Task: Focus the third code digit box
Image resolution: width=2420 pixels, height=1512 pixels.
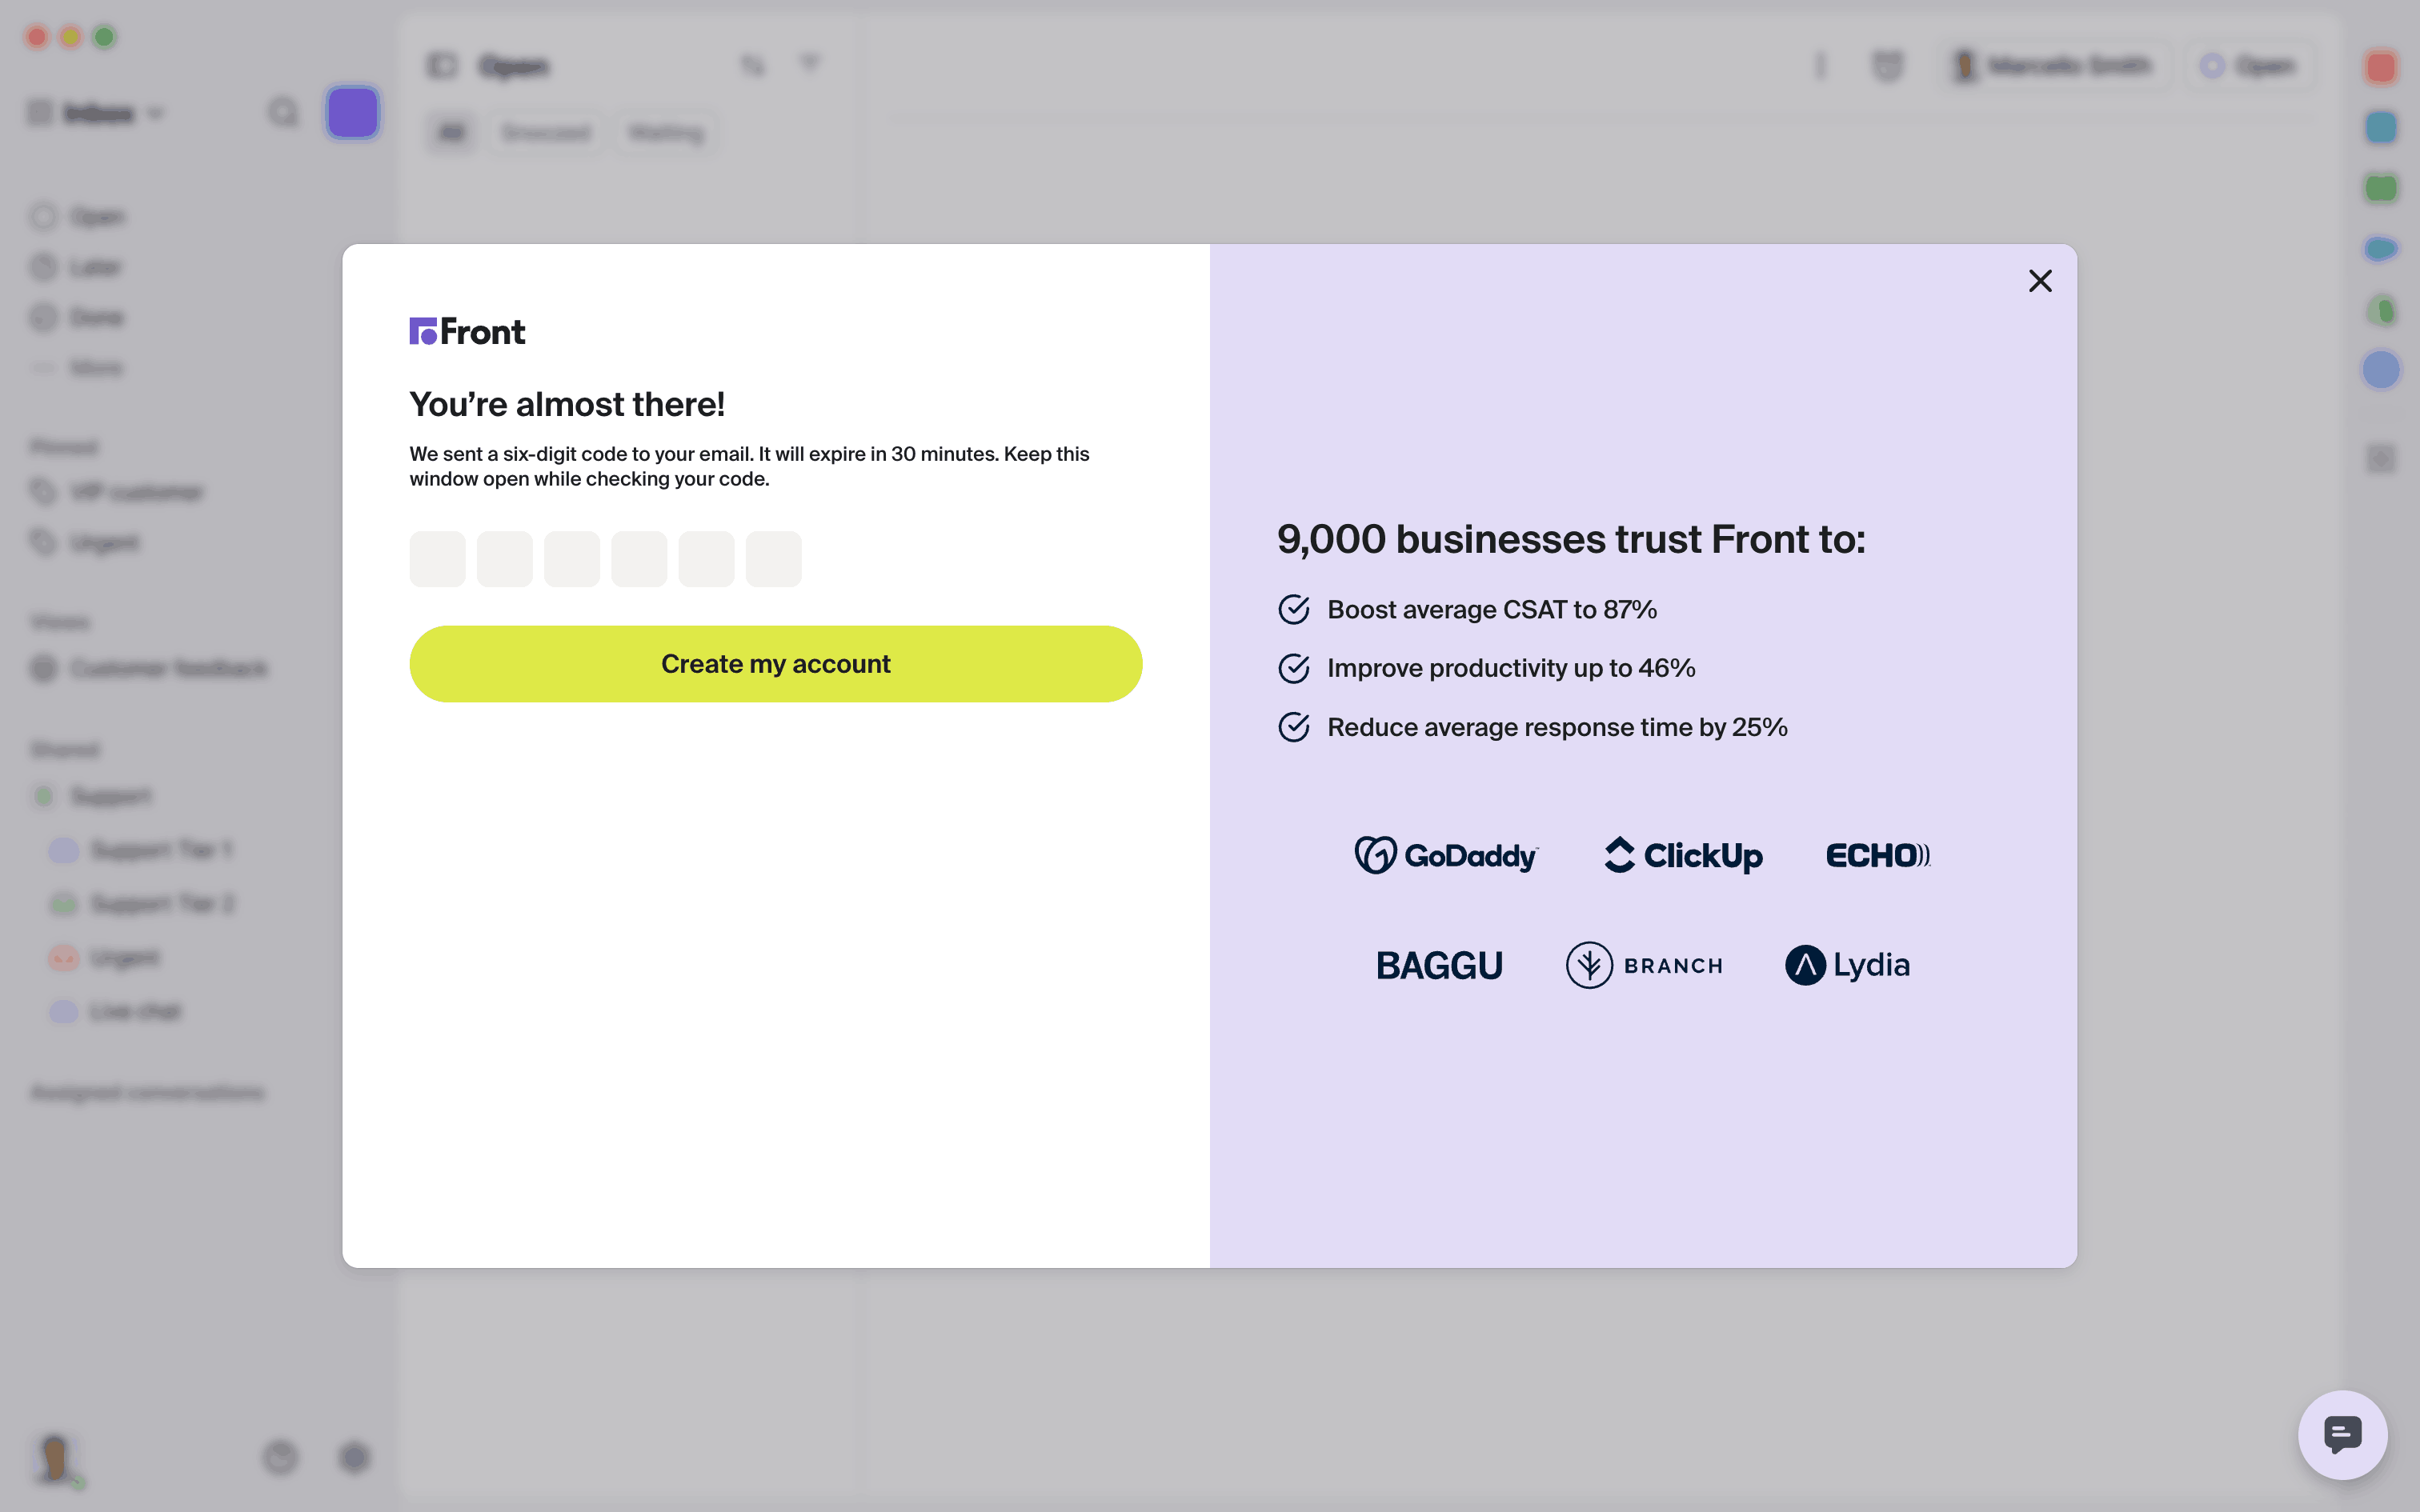Action: [x=572, y=559]
